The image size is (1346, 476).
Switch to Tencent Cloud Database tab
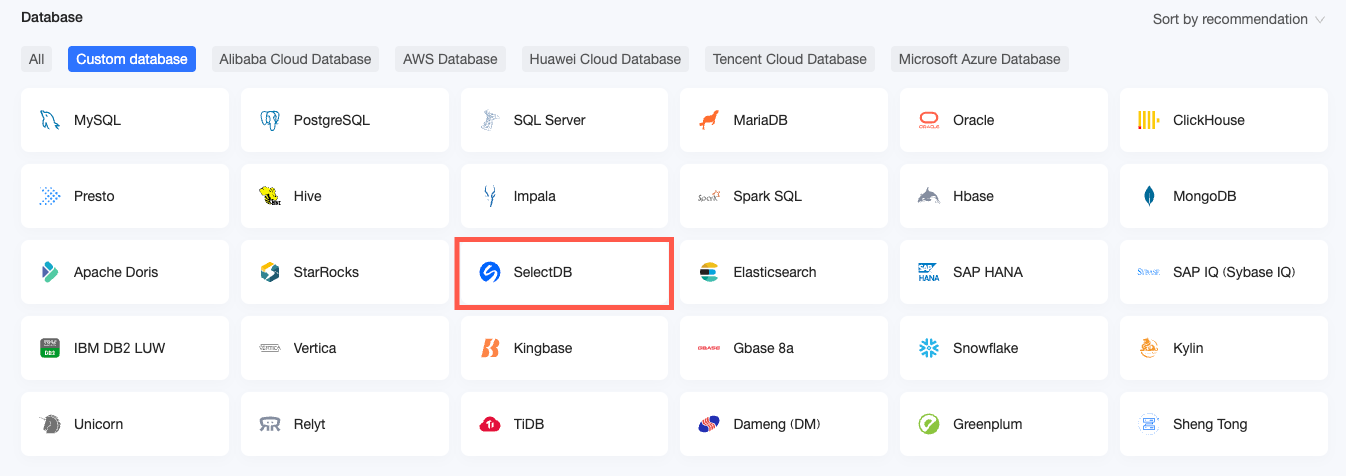(x=790, y=59)
